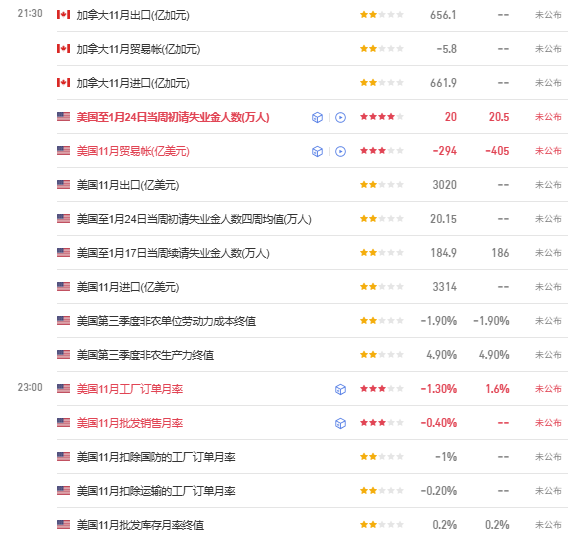The width and height of the screenshot is (568, 539).
Task: Click previous value 184.9
Action: [443, 253]
